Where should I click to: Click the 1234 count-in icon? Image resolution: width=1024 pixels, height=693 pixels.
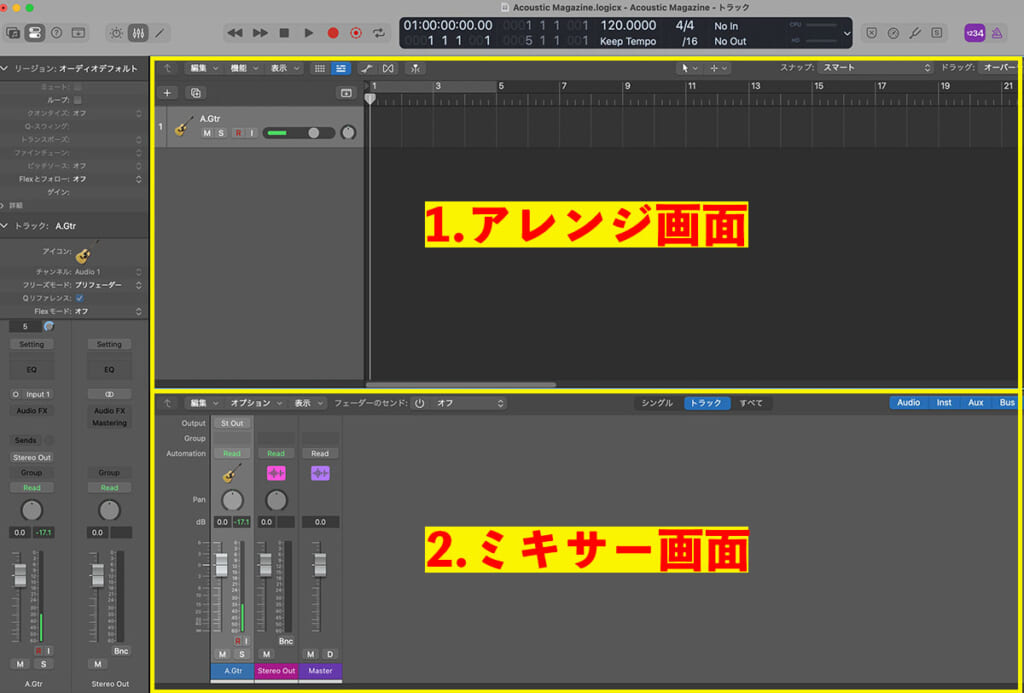[975, 33]
